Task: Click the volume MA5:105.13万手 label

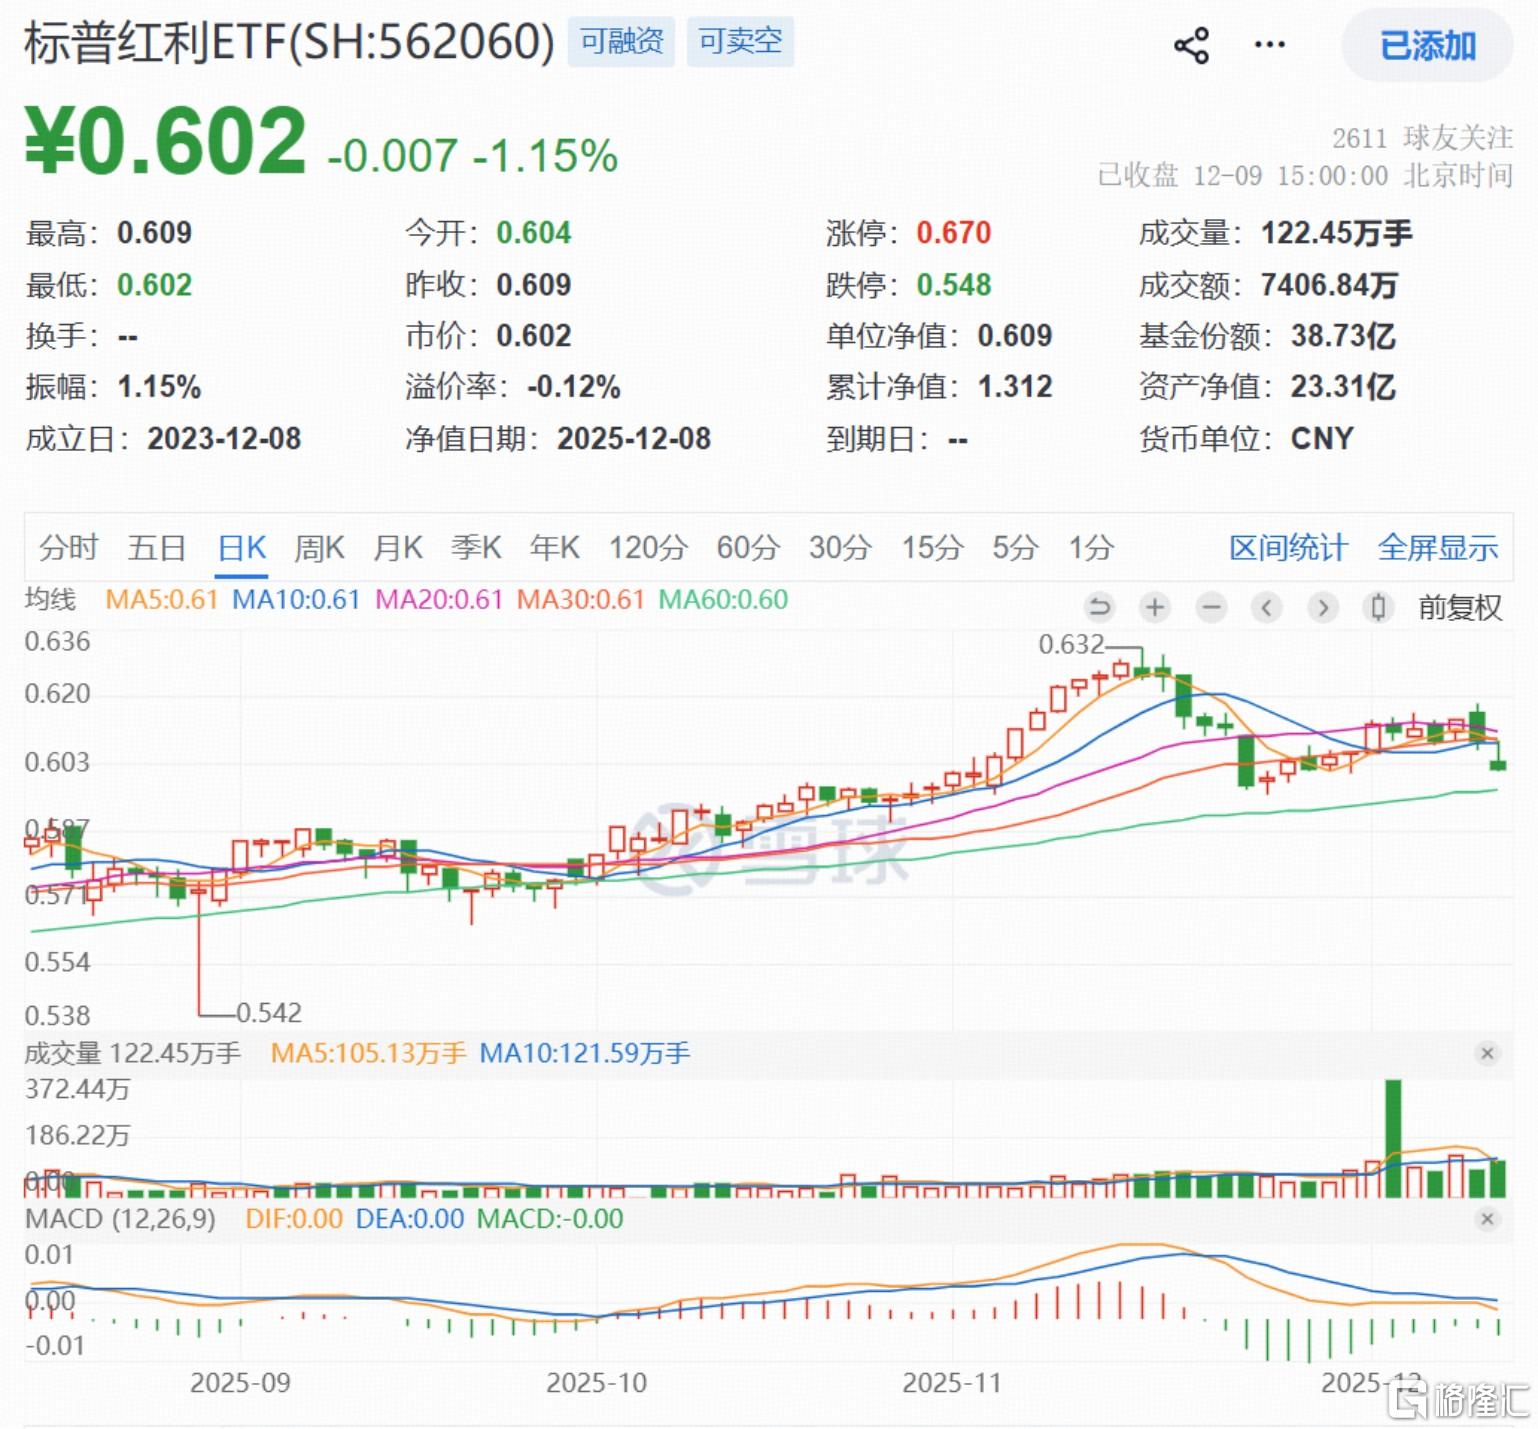Action: 368,1053
